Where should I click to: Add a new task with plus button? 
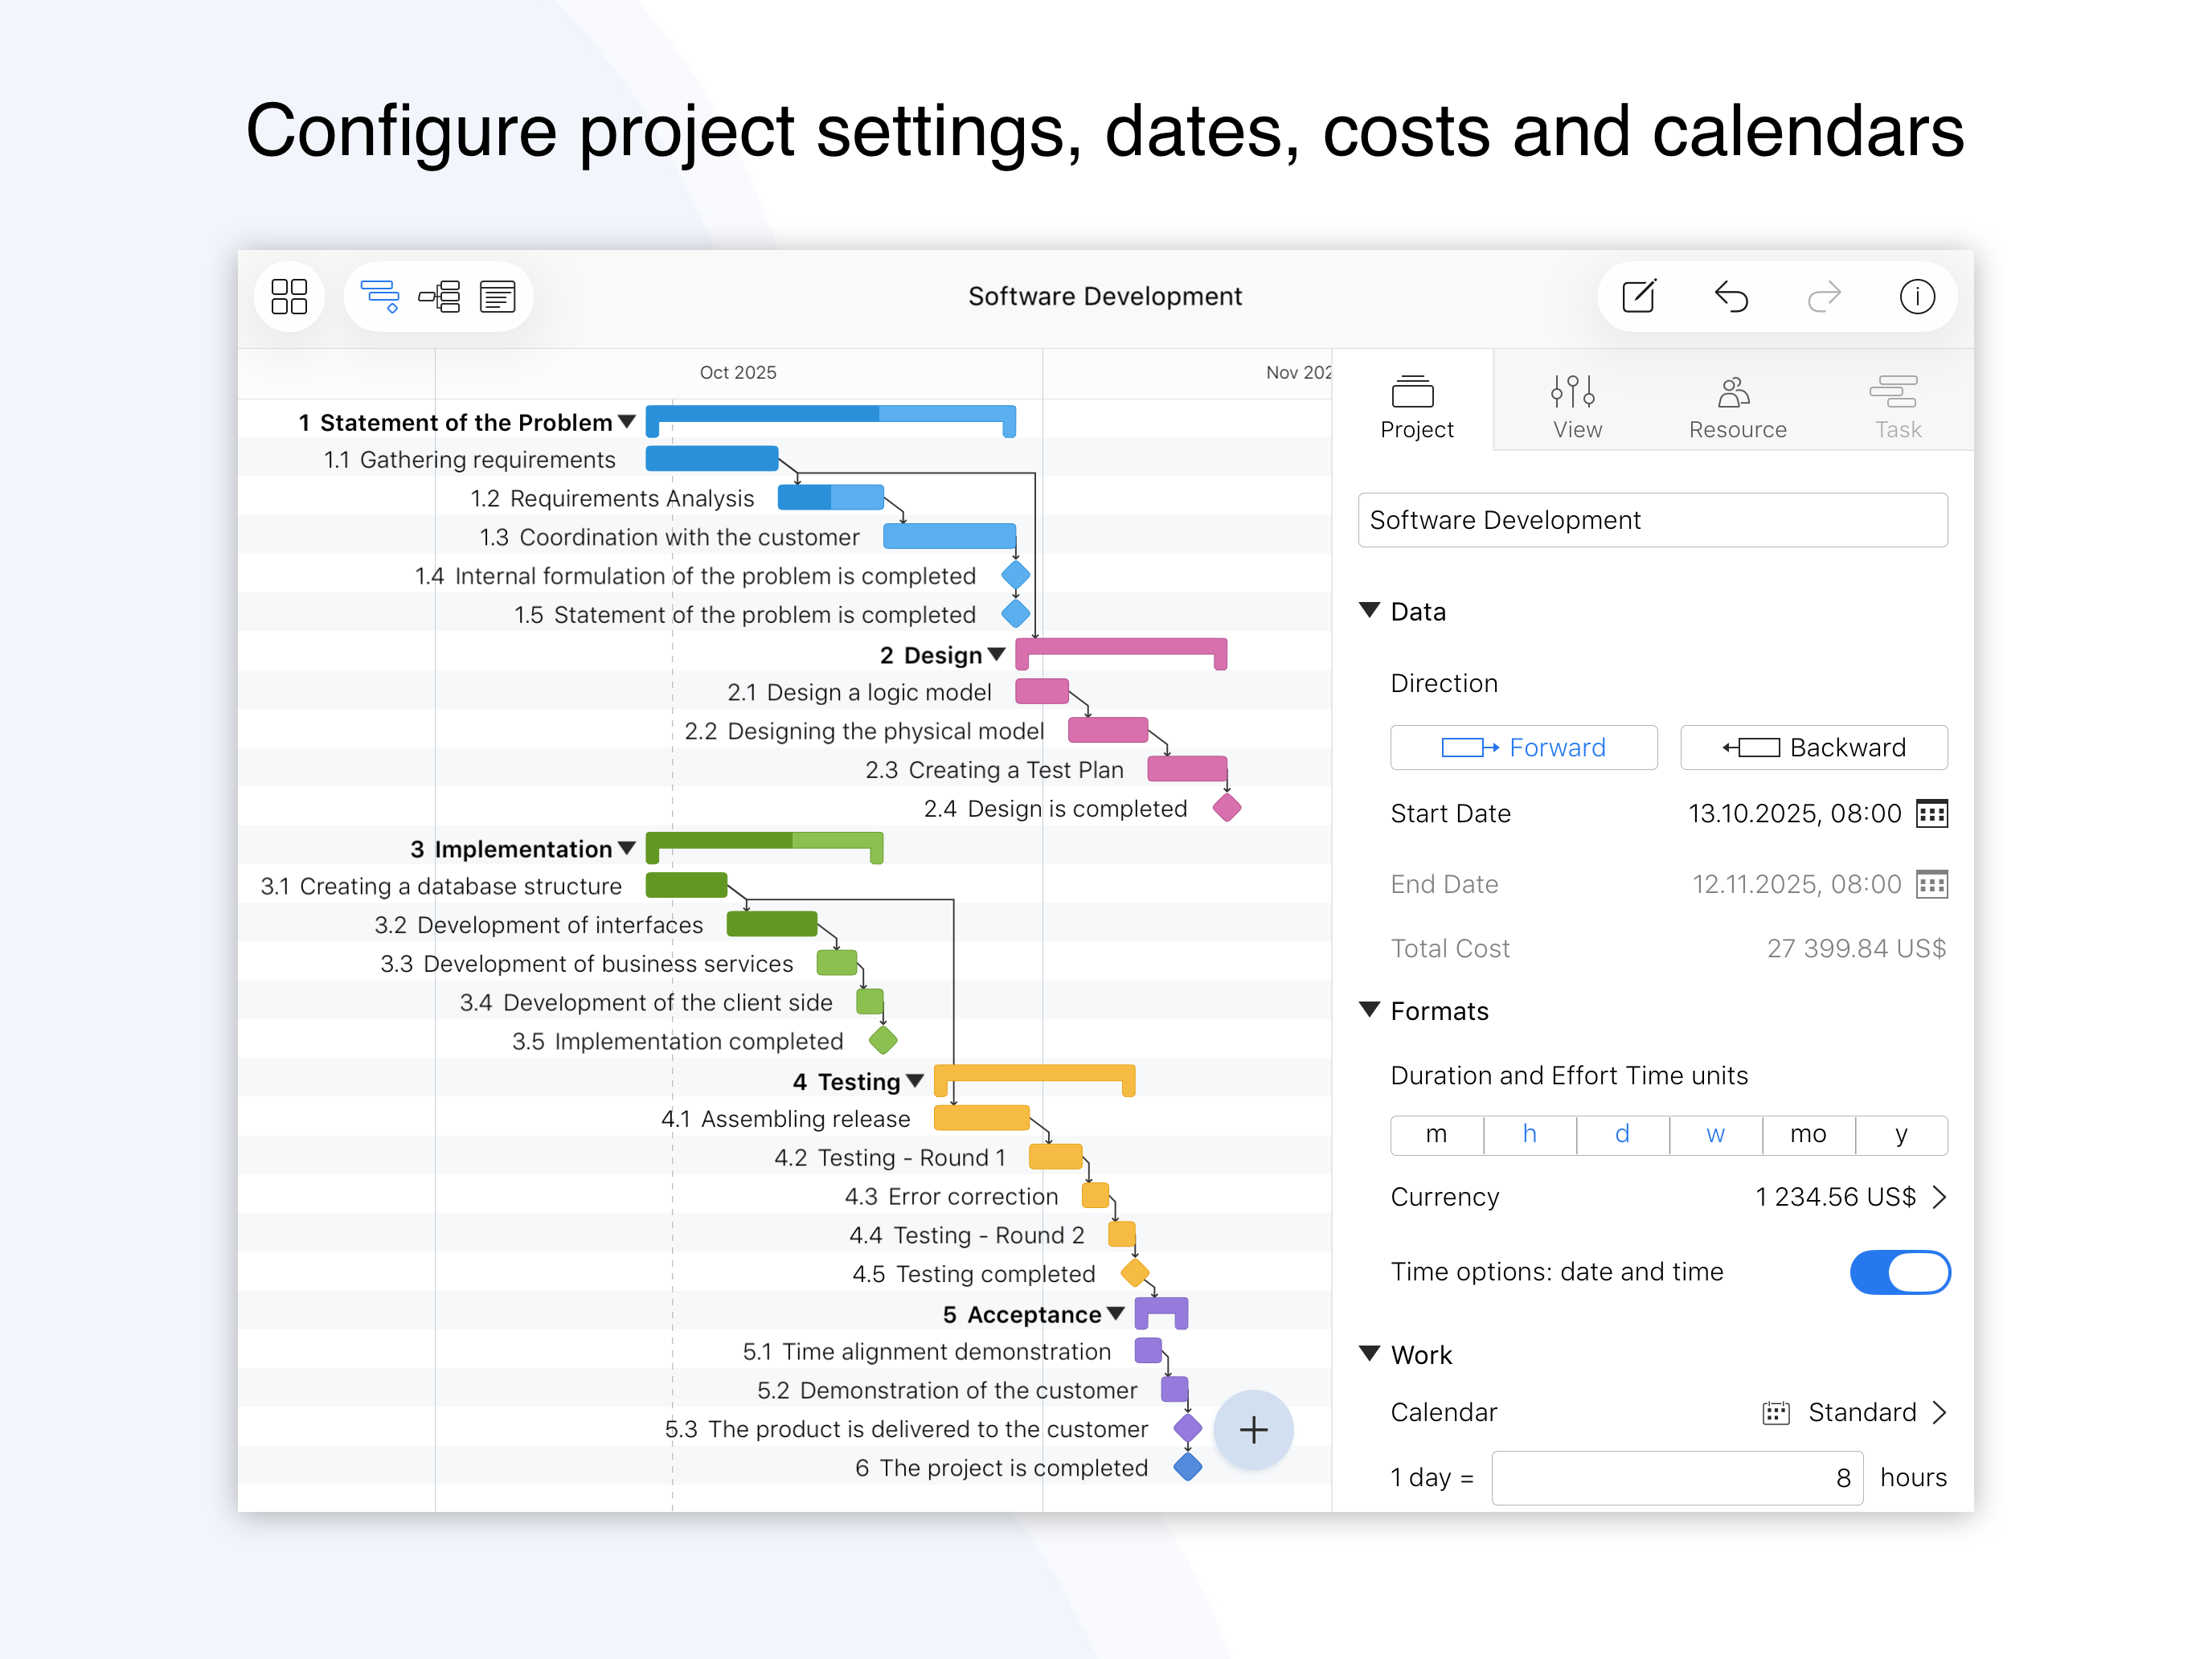click(1253, 1429)
